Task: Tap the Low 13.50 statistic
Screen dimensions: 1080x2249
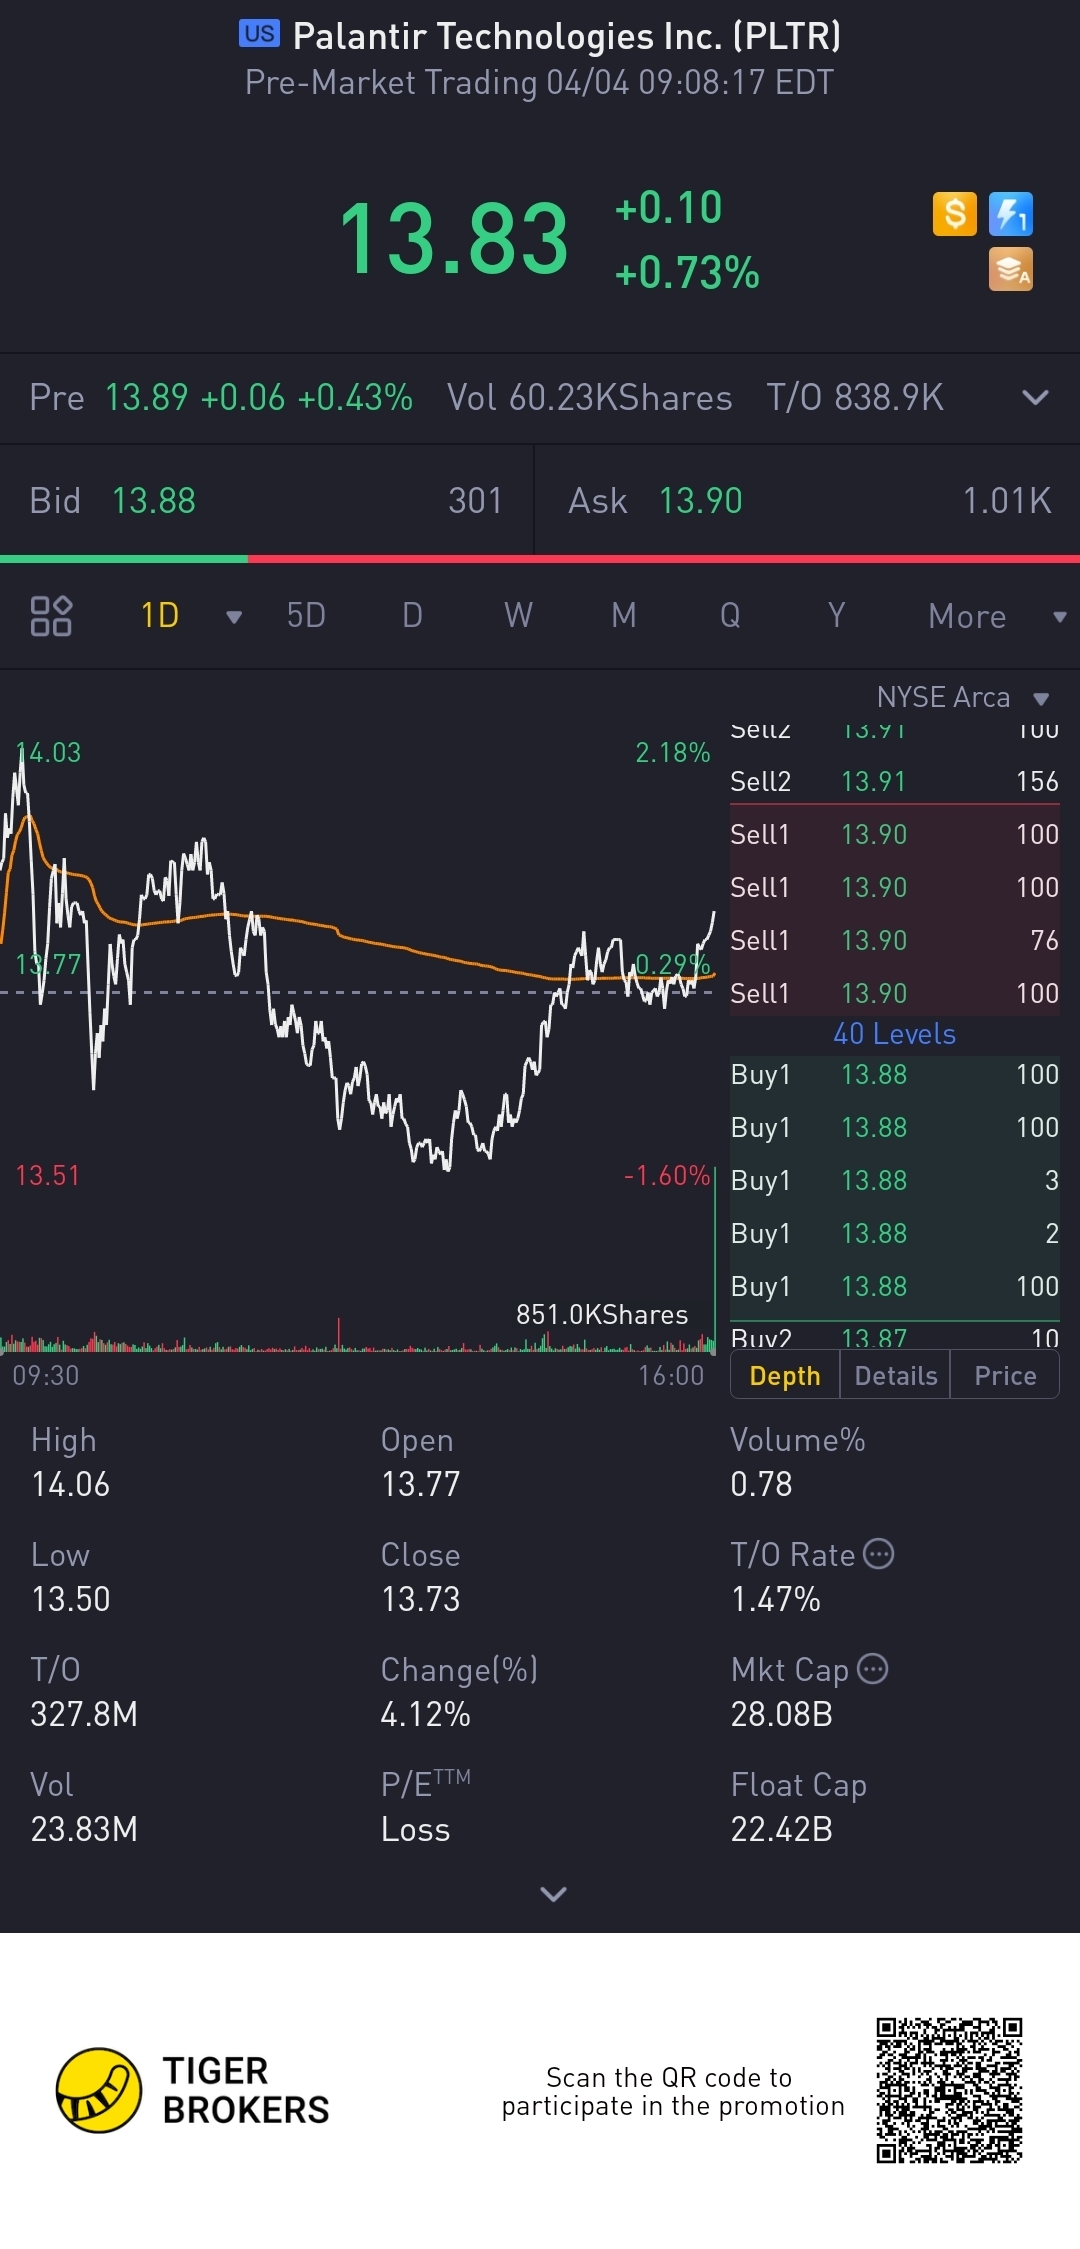Action: coord(70,1577)
